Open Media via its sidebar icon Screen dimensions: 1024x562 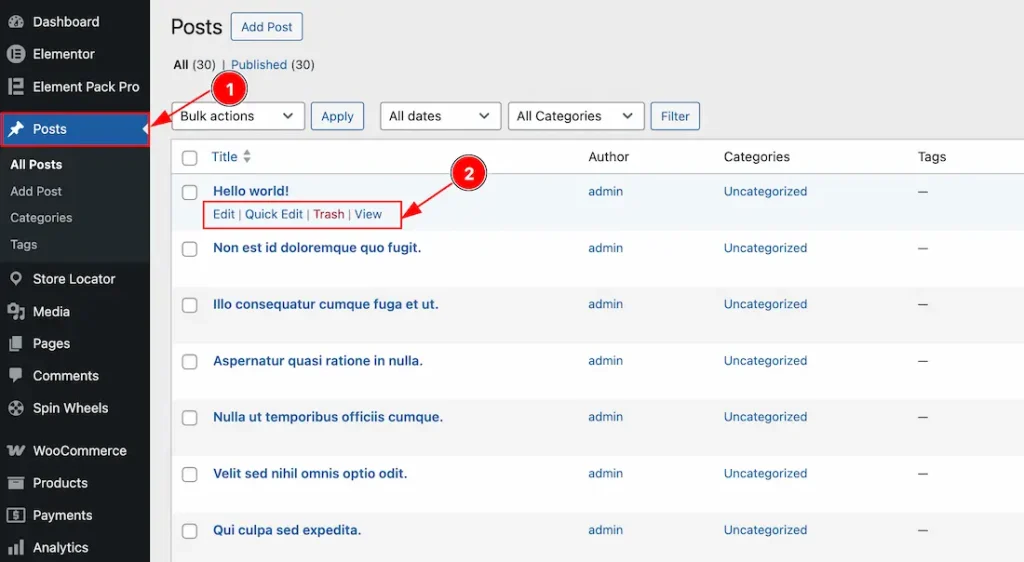click(x=16, y=312)
